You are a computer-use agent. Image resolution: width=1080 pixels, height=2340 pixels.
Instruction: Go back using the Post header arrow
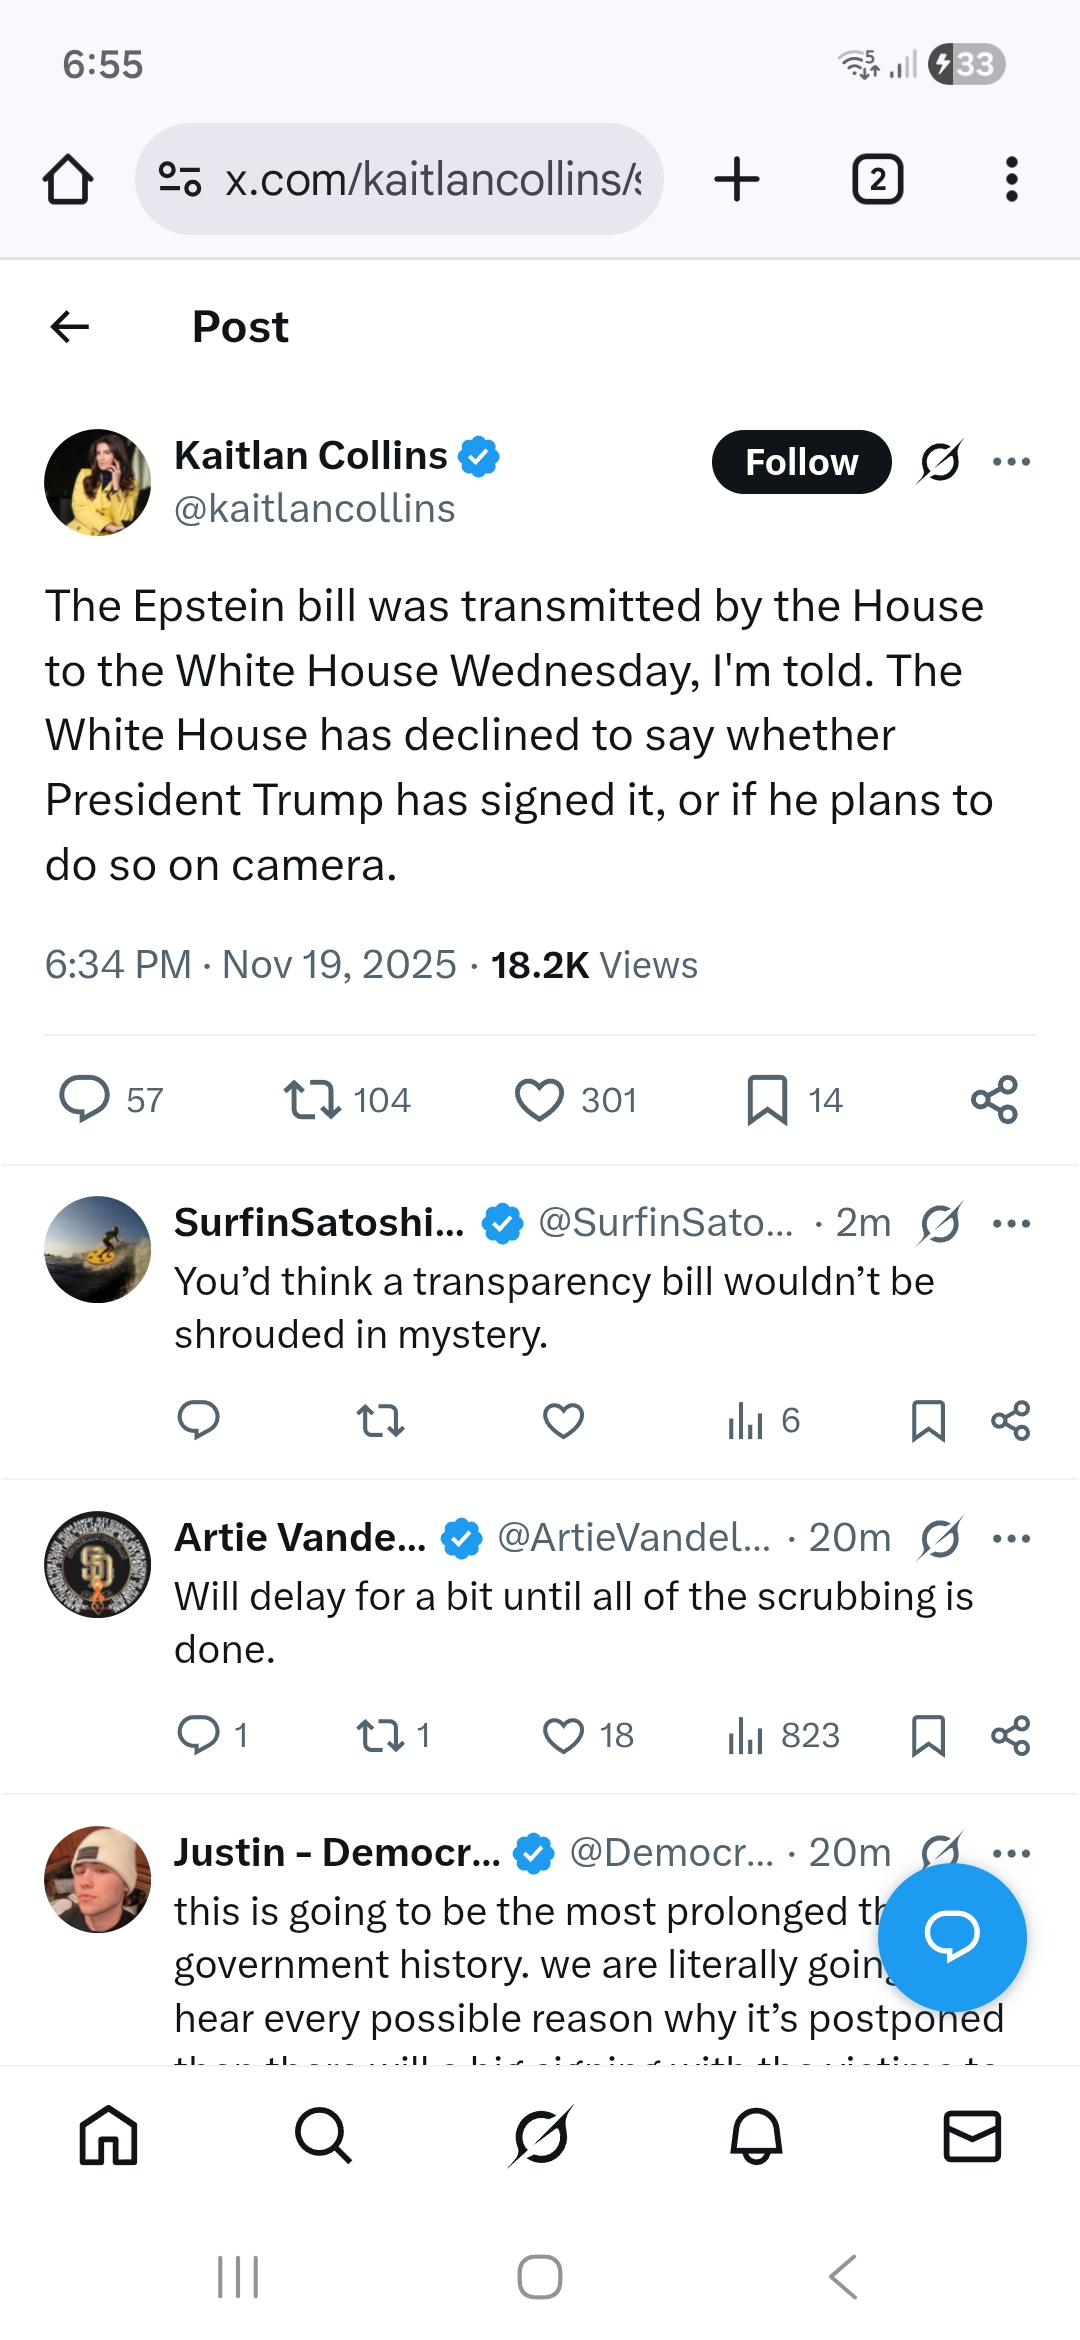point(70,326)
